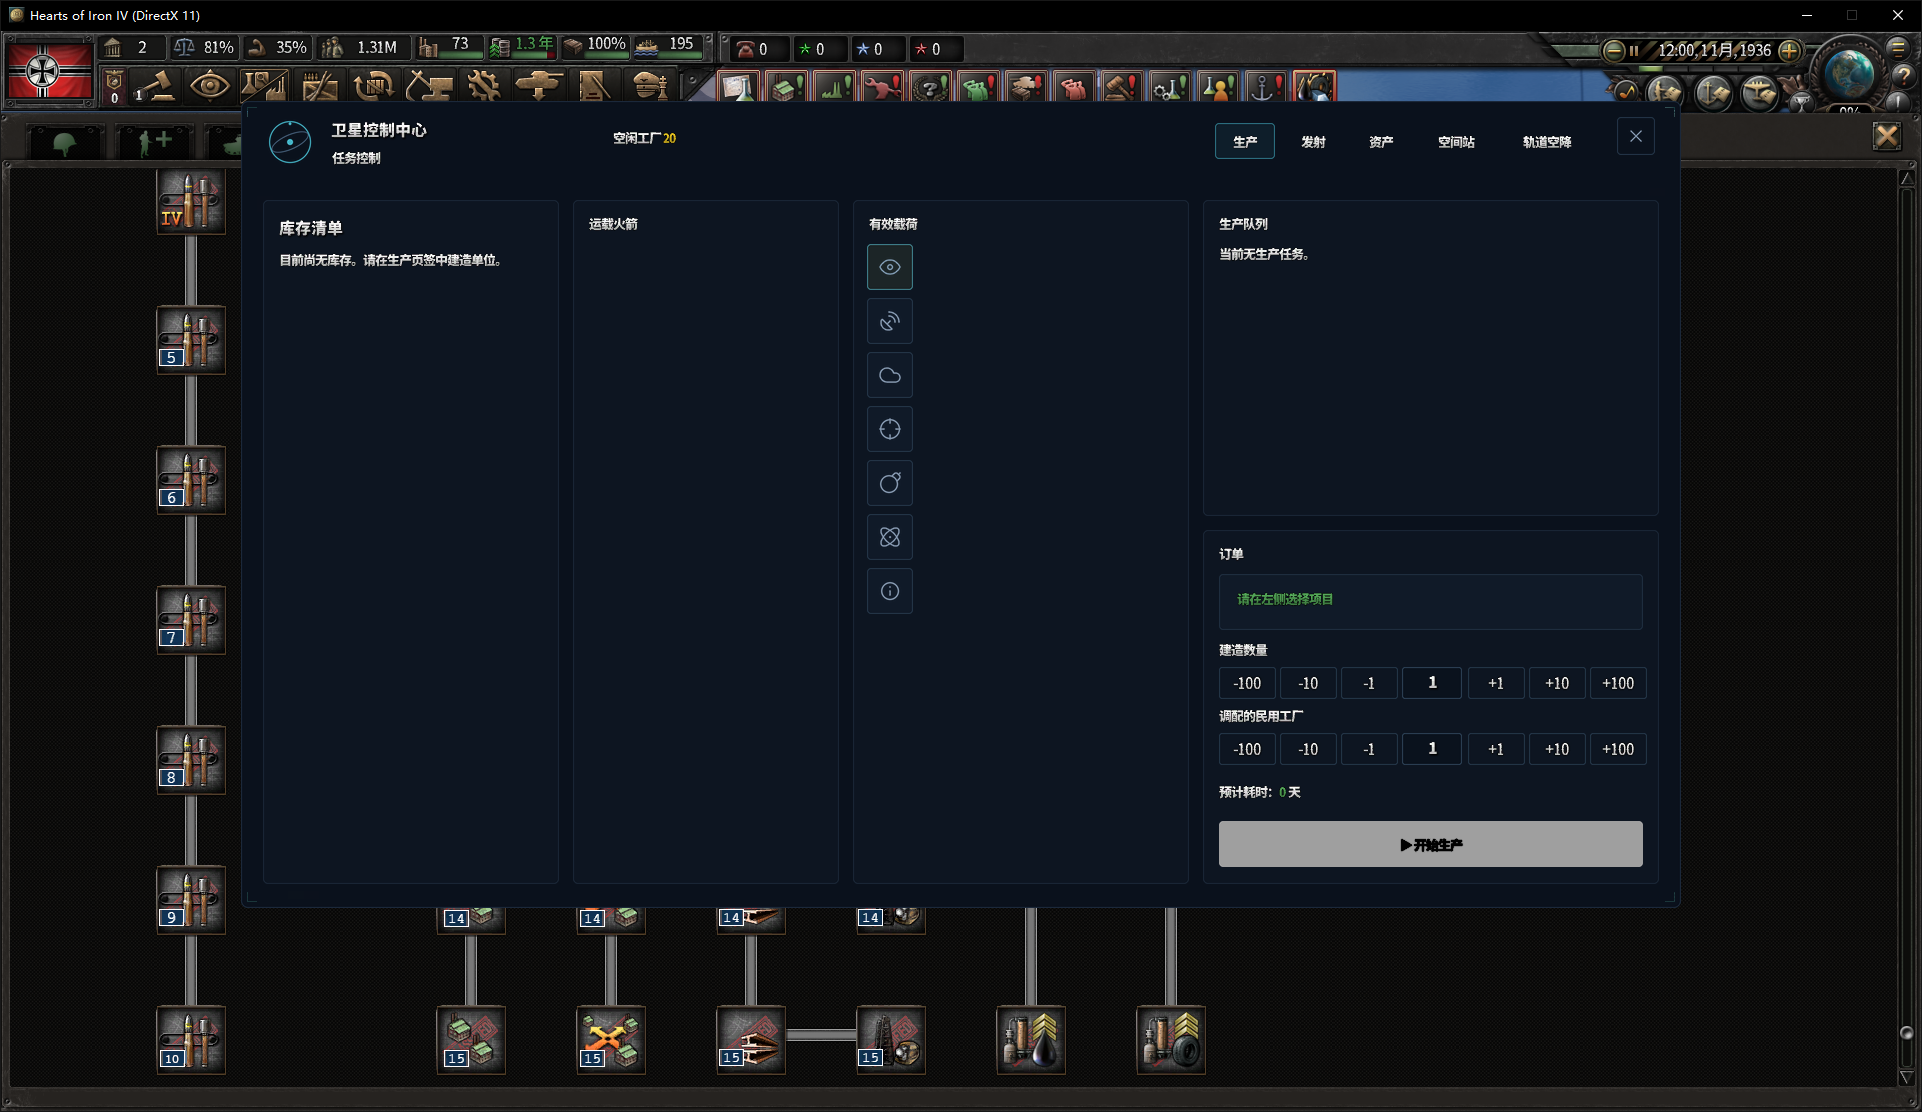Select the crosshair targeting payload icon
The width and height of the screenshot is (1922, 1112).
coord(890,429)
